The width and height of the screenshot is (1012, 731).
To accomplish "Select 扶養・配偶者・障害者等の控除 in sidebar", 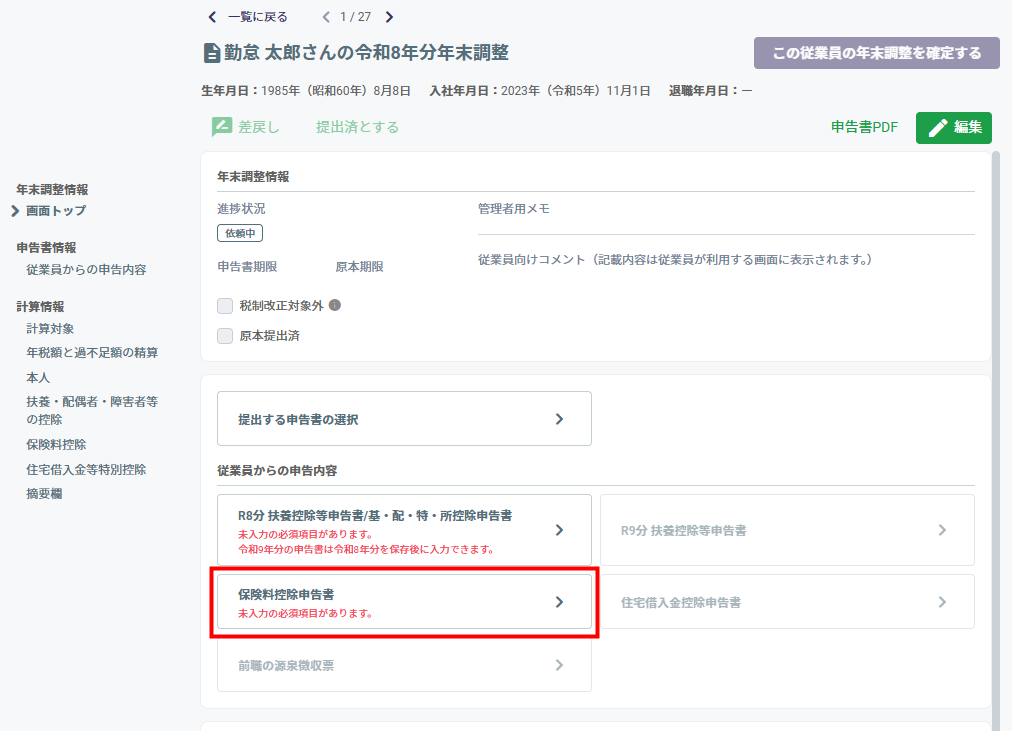I will [x=92, y=410].
